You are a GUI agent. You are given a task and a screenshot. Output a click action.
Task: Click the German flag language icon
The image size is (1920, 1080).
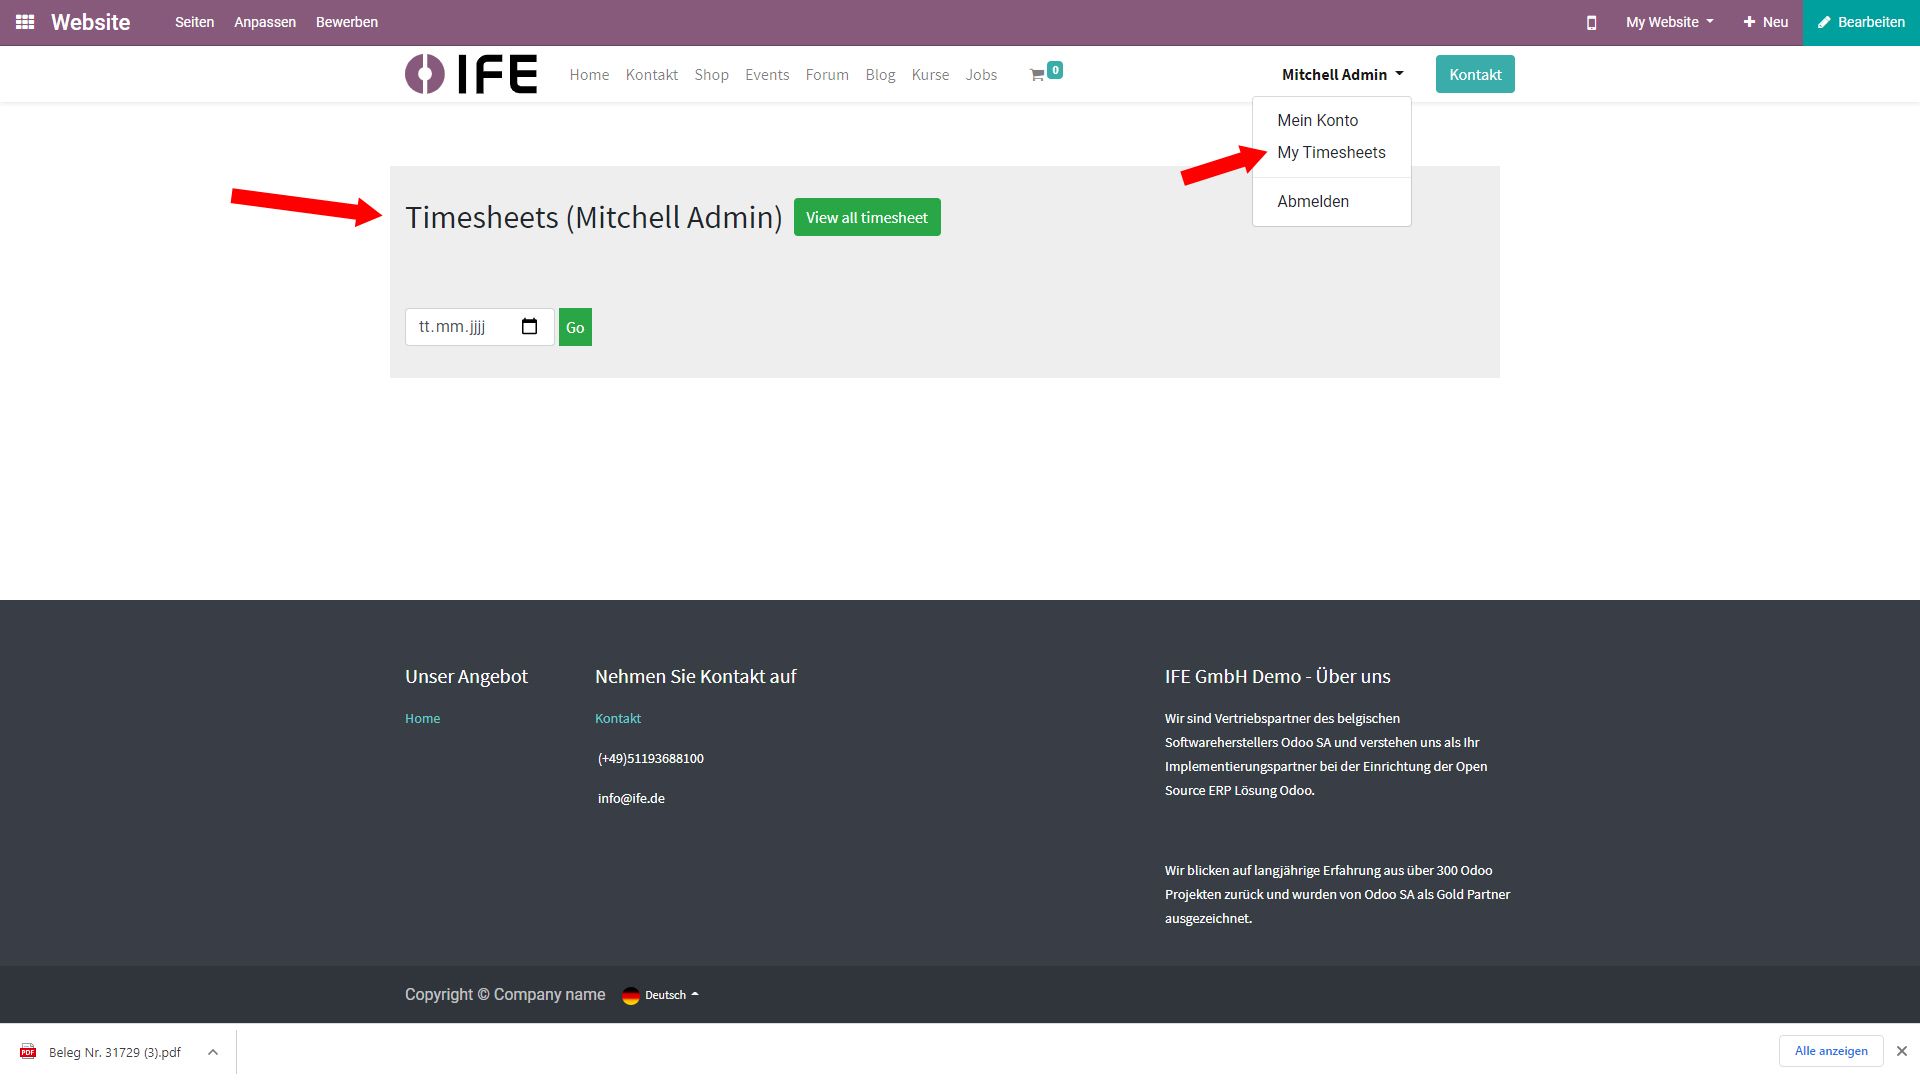630,995
